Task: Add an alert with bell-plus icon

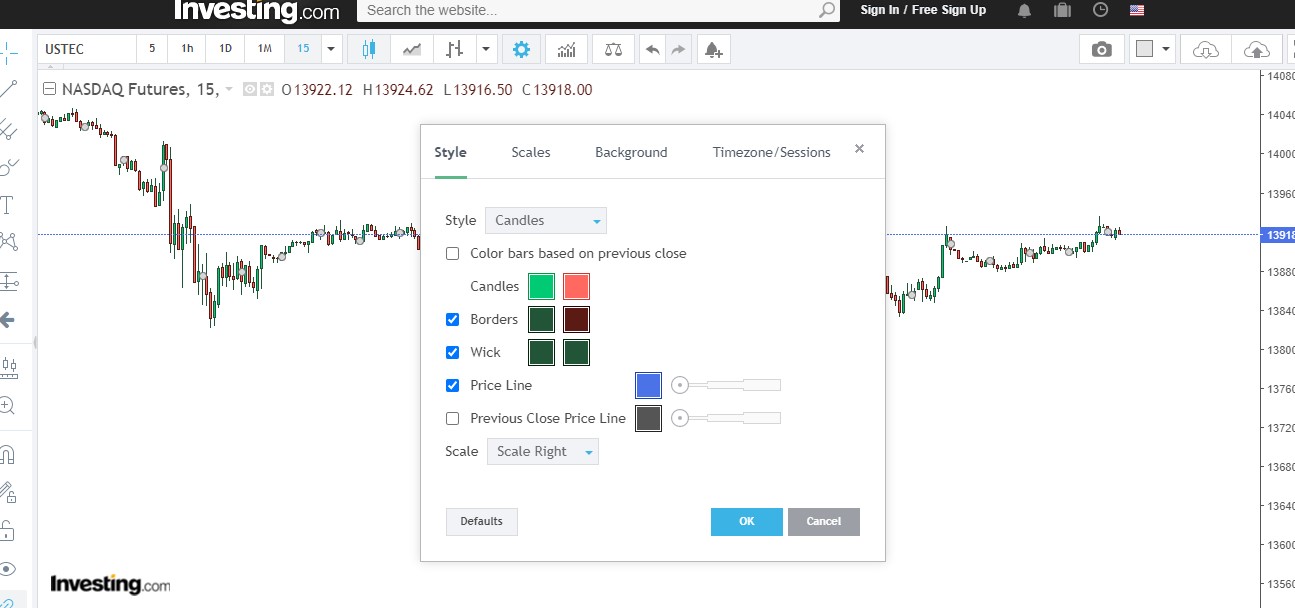Action: click(713, 49)
